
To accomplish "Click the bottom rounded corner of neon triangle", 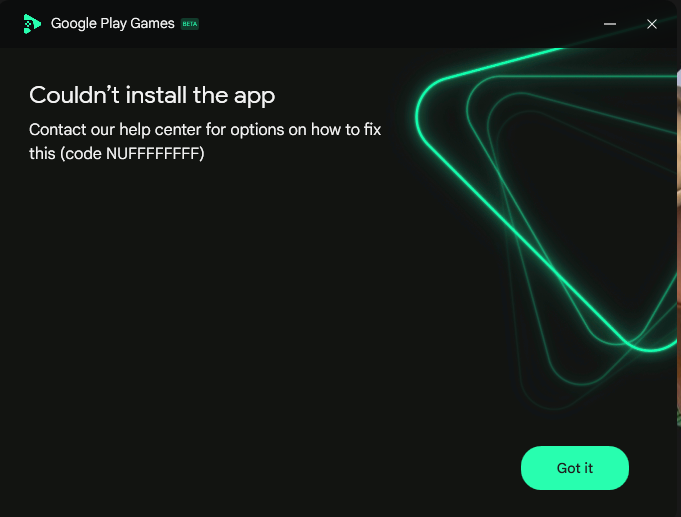I will (x=649, y=343).
